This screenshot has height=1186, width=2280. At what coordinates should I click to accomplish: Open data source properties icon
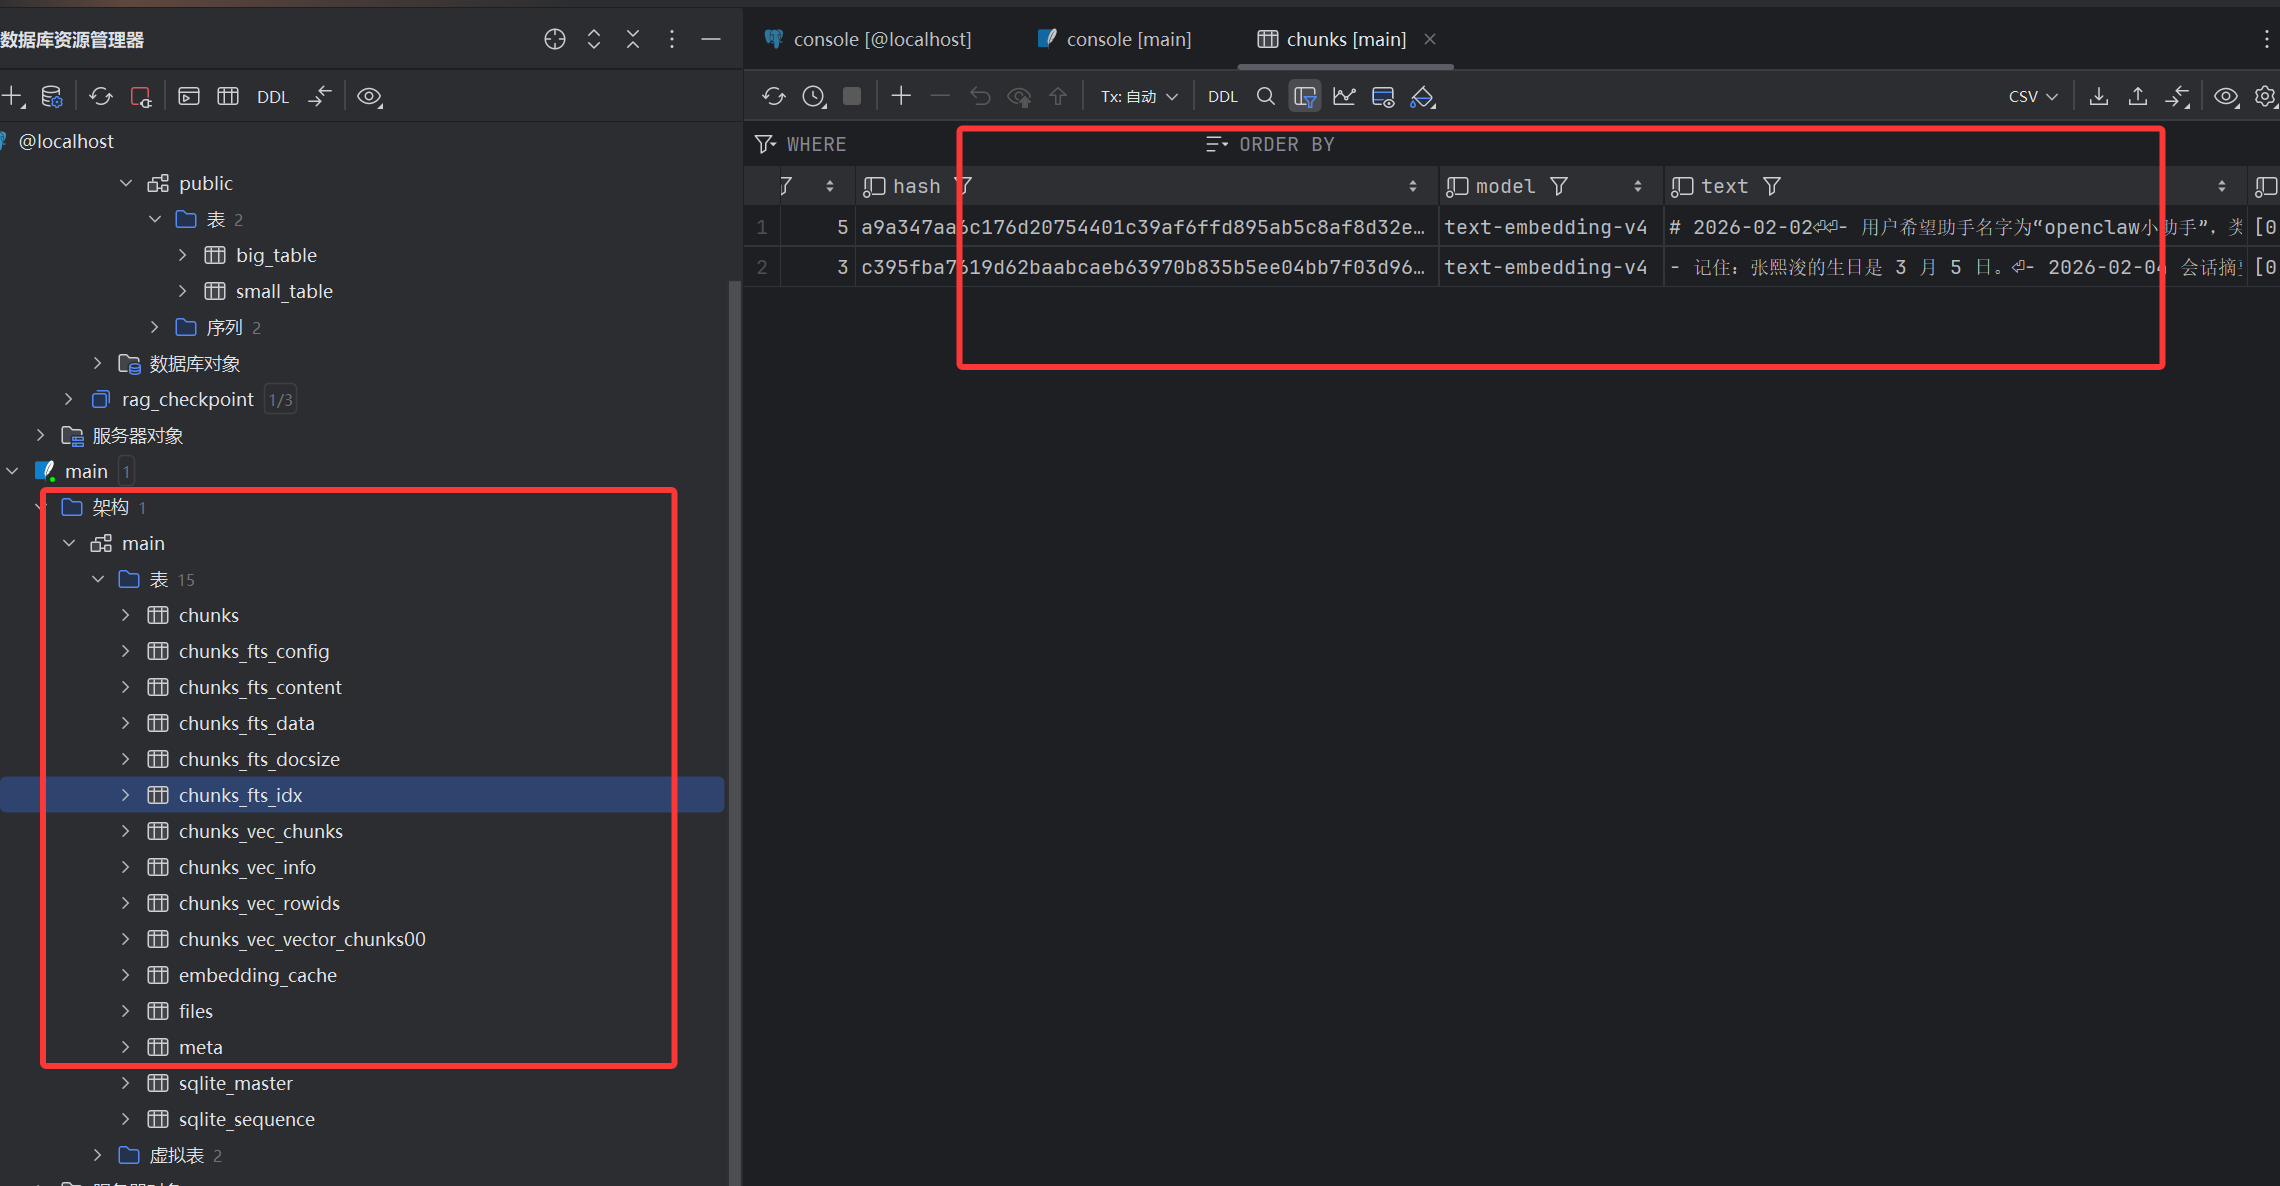52,97
